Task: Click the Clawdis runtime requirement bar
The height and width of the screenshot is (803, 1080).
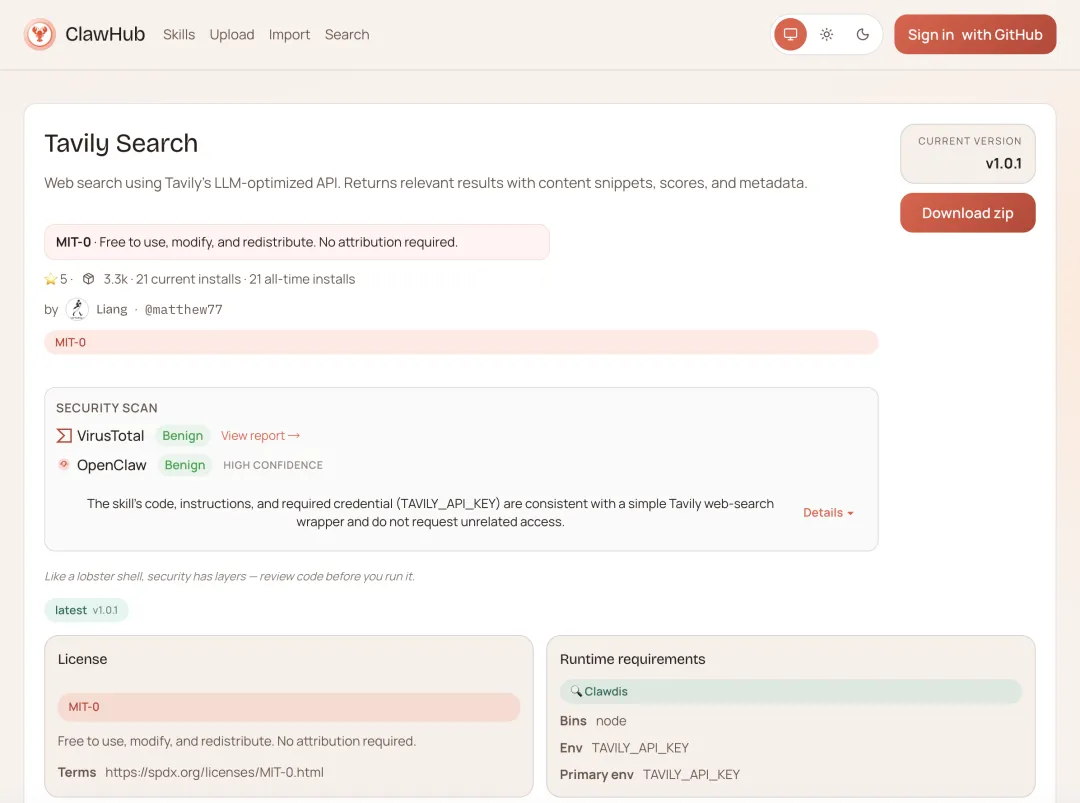Action: (x=790, y=691)
